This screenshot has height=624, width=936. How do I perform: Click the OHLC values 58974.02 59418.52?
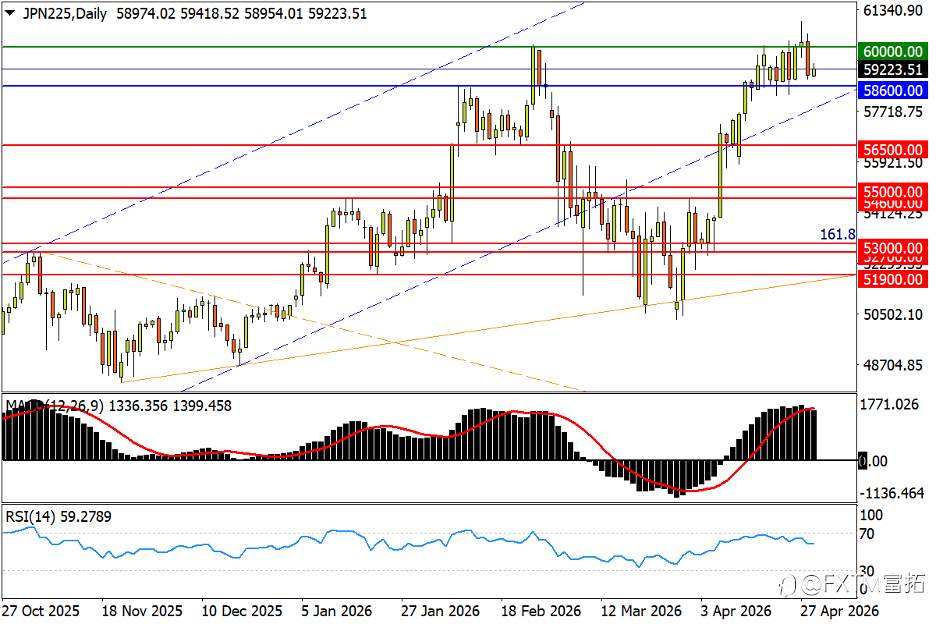pyautogui.click(x=177, y=13)
